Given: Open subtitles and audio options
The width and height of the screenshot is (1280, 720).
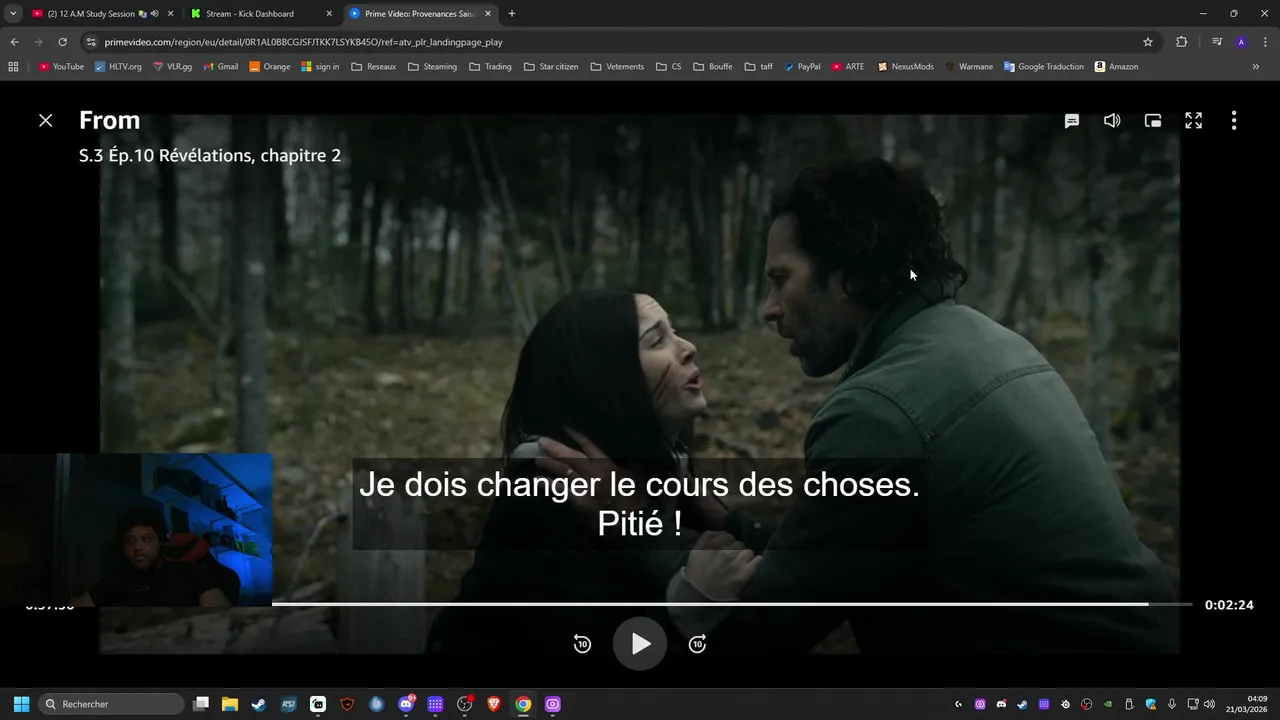Looking at the screenshot, I should coord(1071,120).
